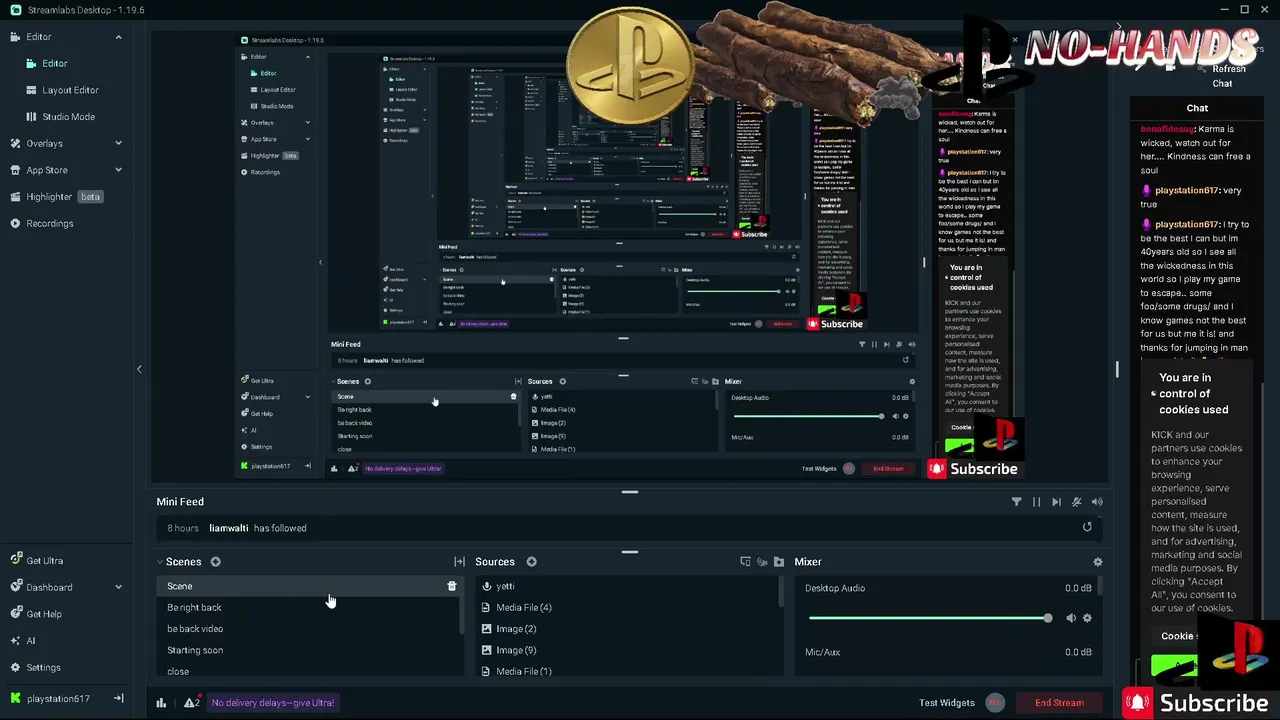Select the 'Media File (1)' source
The width and height of the screenshot is (1280, 720).
(x=626, y=671)
